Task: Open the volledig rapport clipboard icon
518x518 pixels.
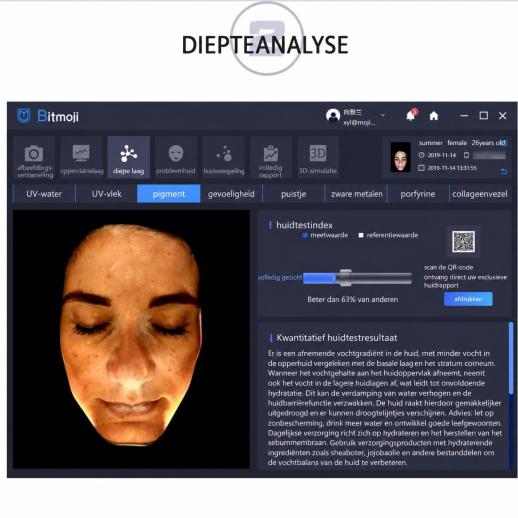Action: point(271,153)
